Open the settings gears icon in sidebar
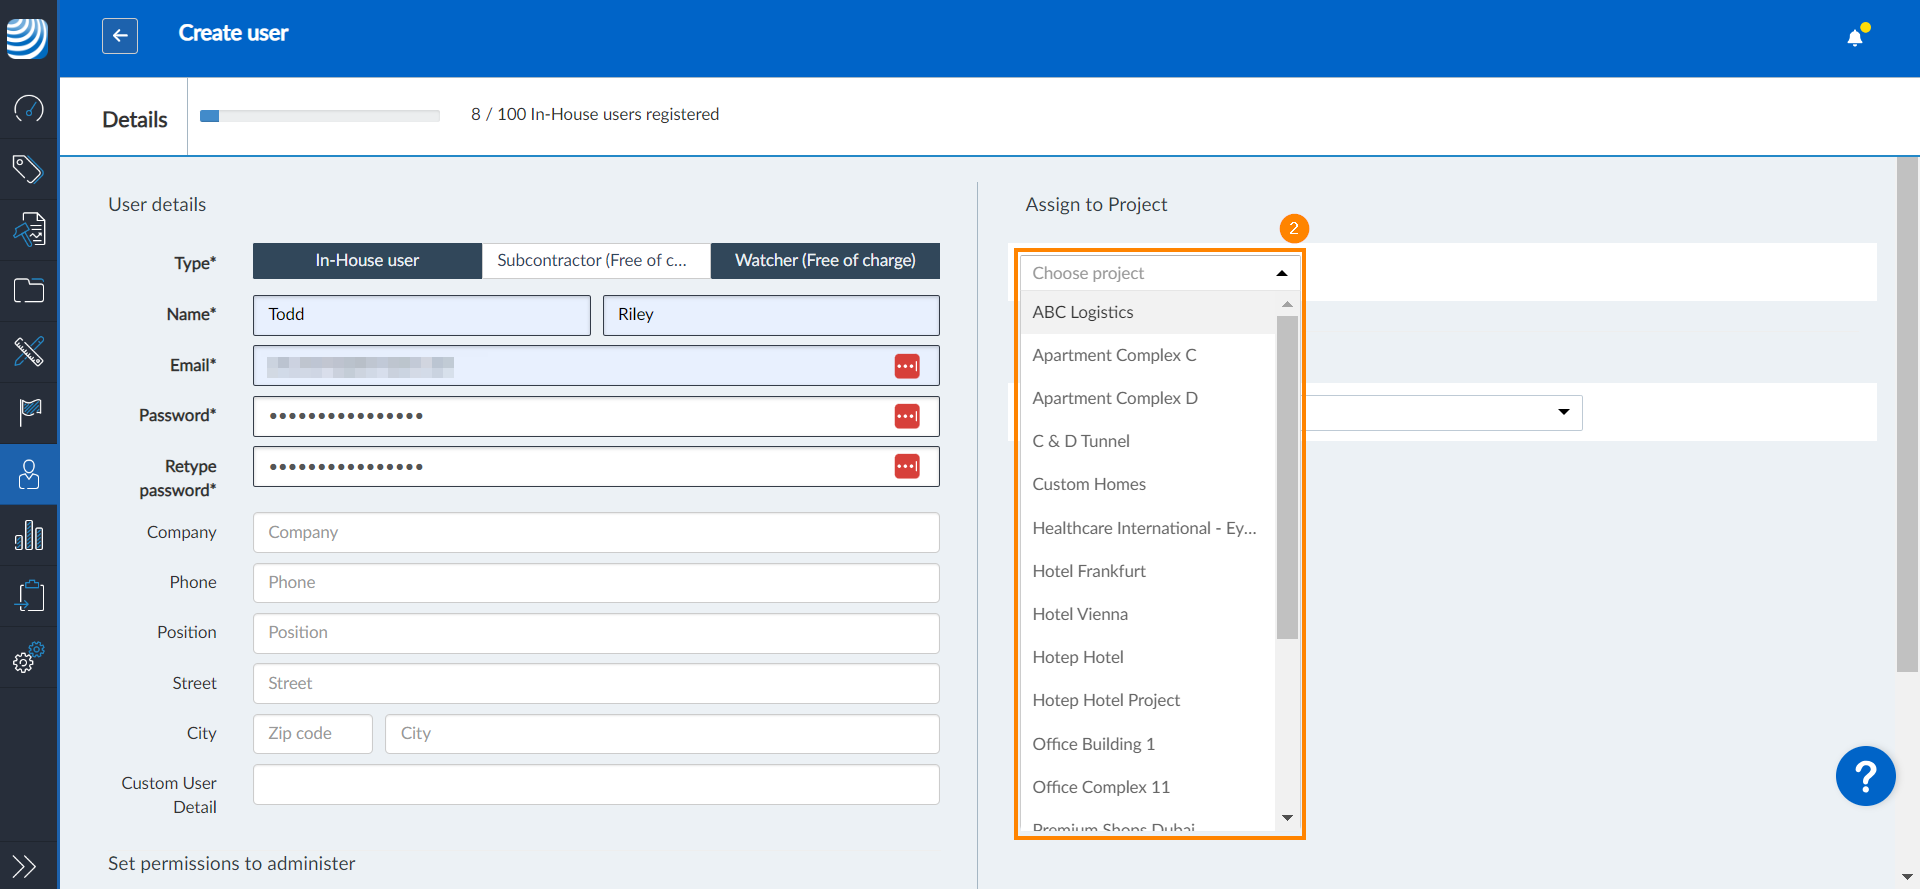 tap(29, 657)
